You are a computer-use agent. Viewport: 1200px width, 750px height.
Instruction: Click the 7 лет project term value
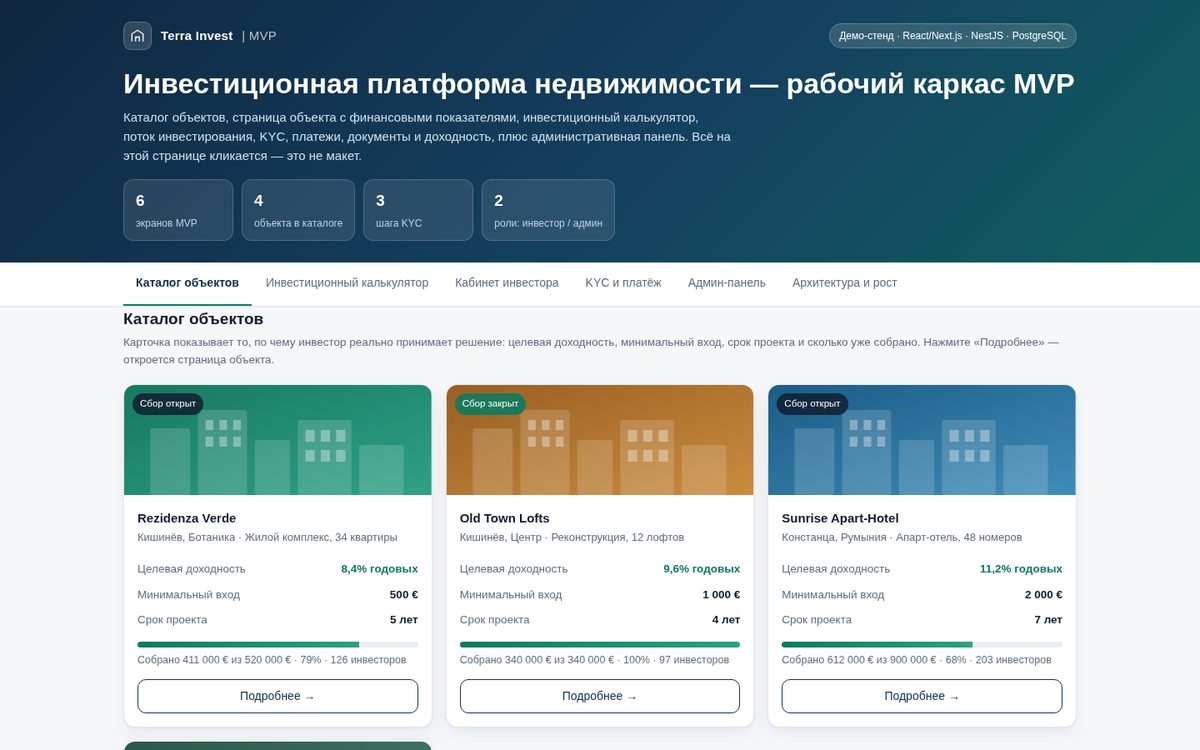tap(1048, 620)
